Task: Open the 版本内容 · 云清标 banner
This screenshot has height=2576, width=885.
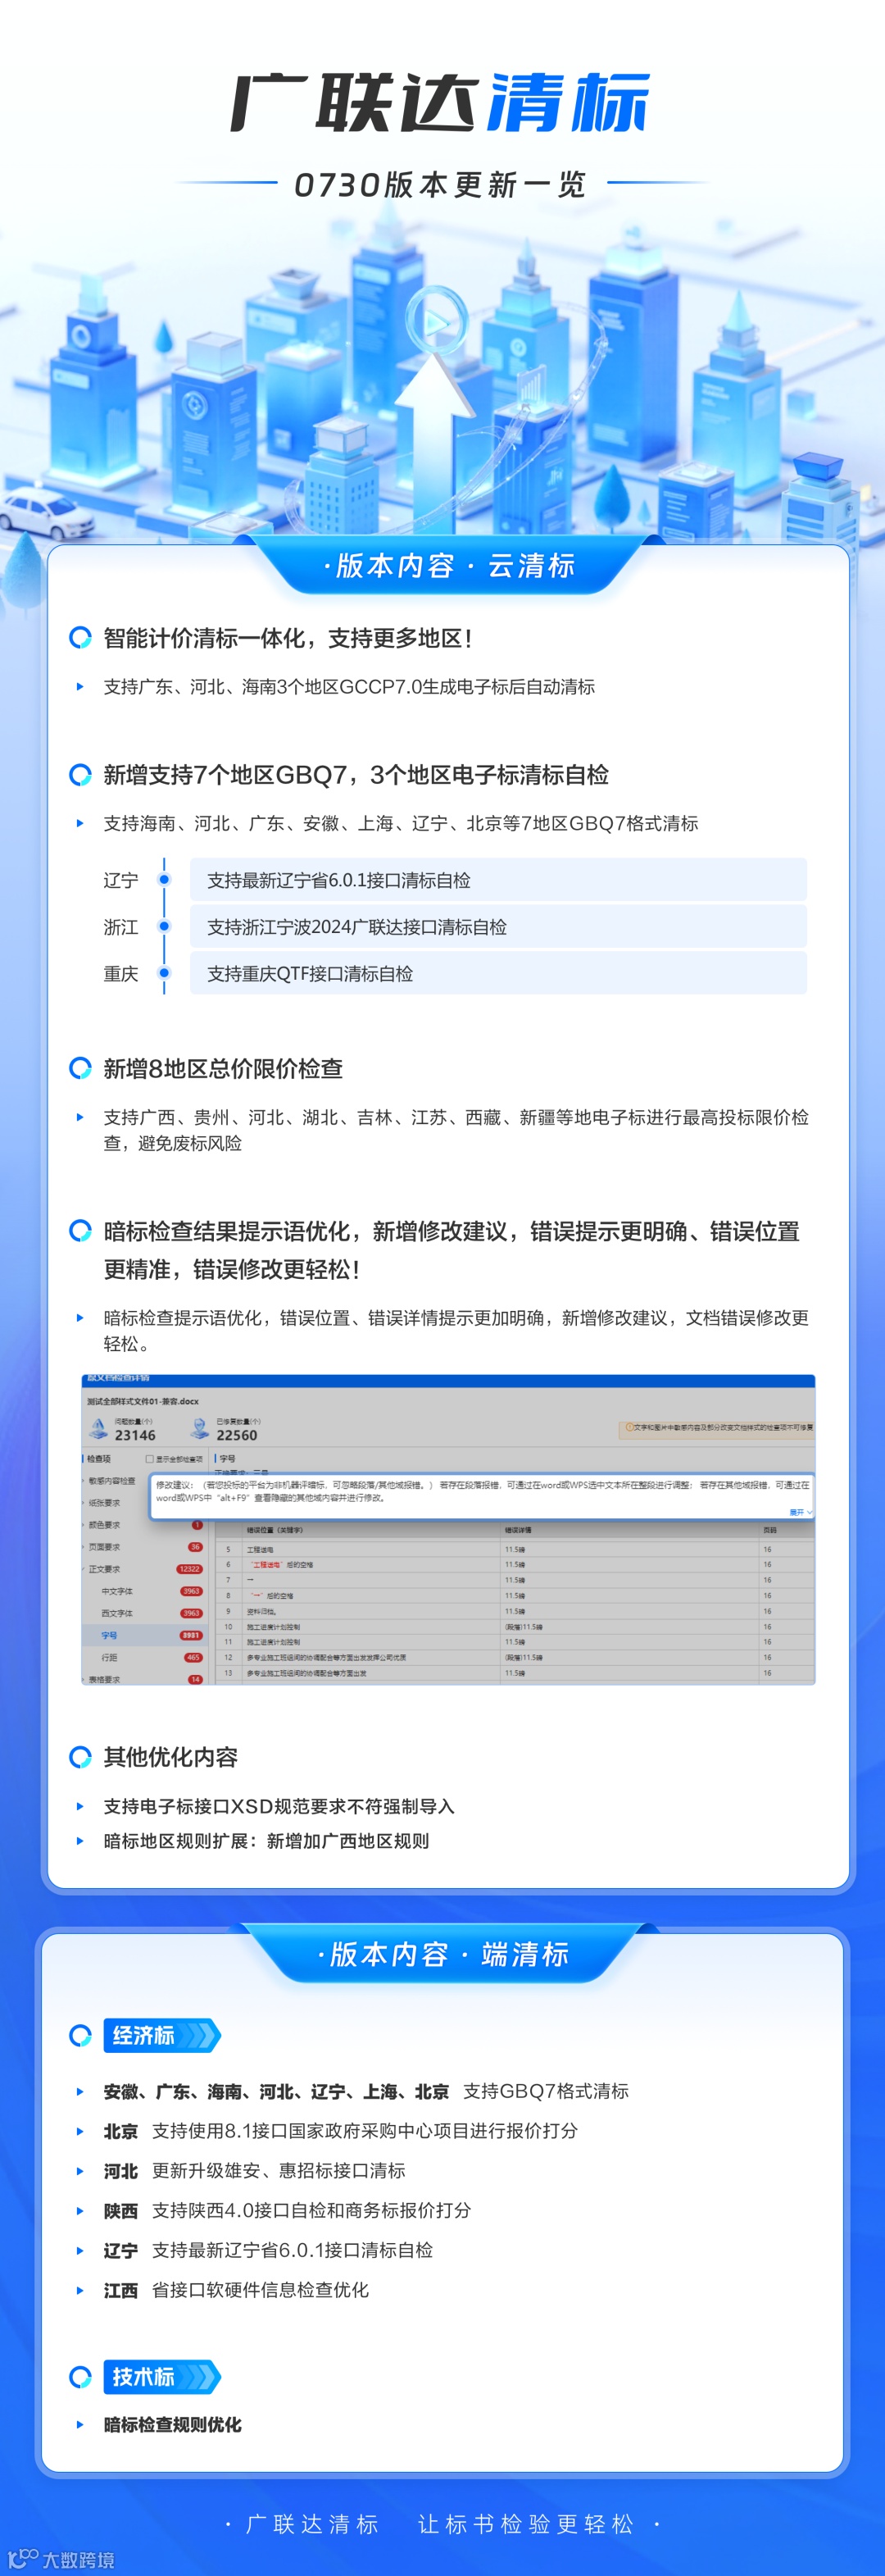Action: pyautogui.click(x=449, y=566)
